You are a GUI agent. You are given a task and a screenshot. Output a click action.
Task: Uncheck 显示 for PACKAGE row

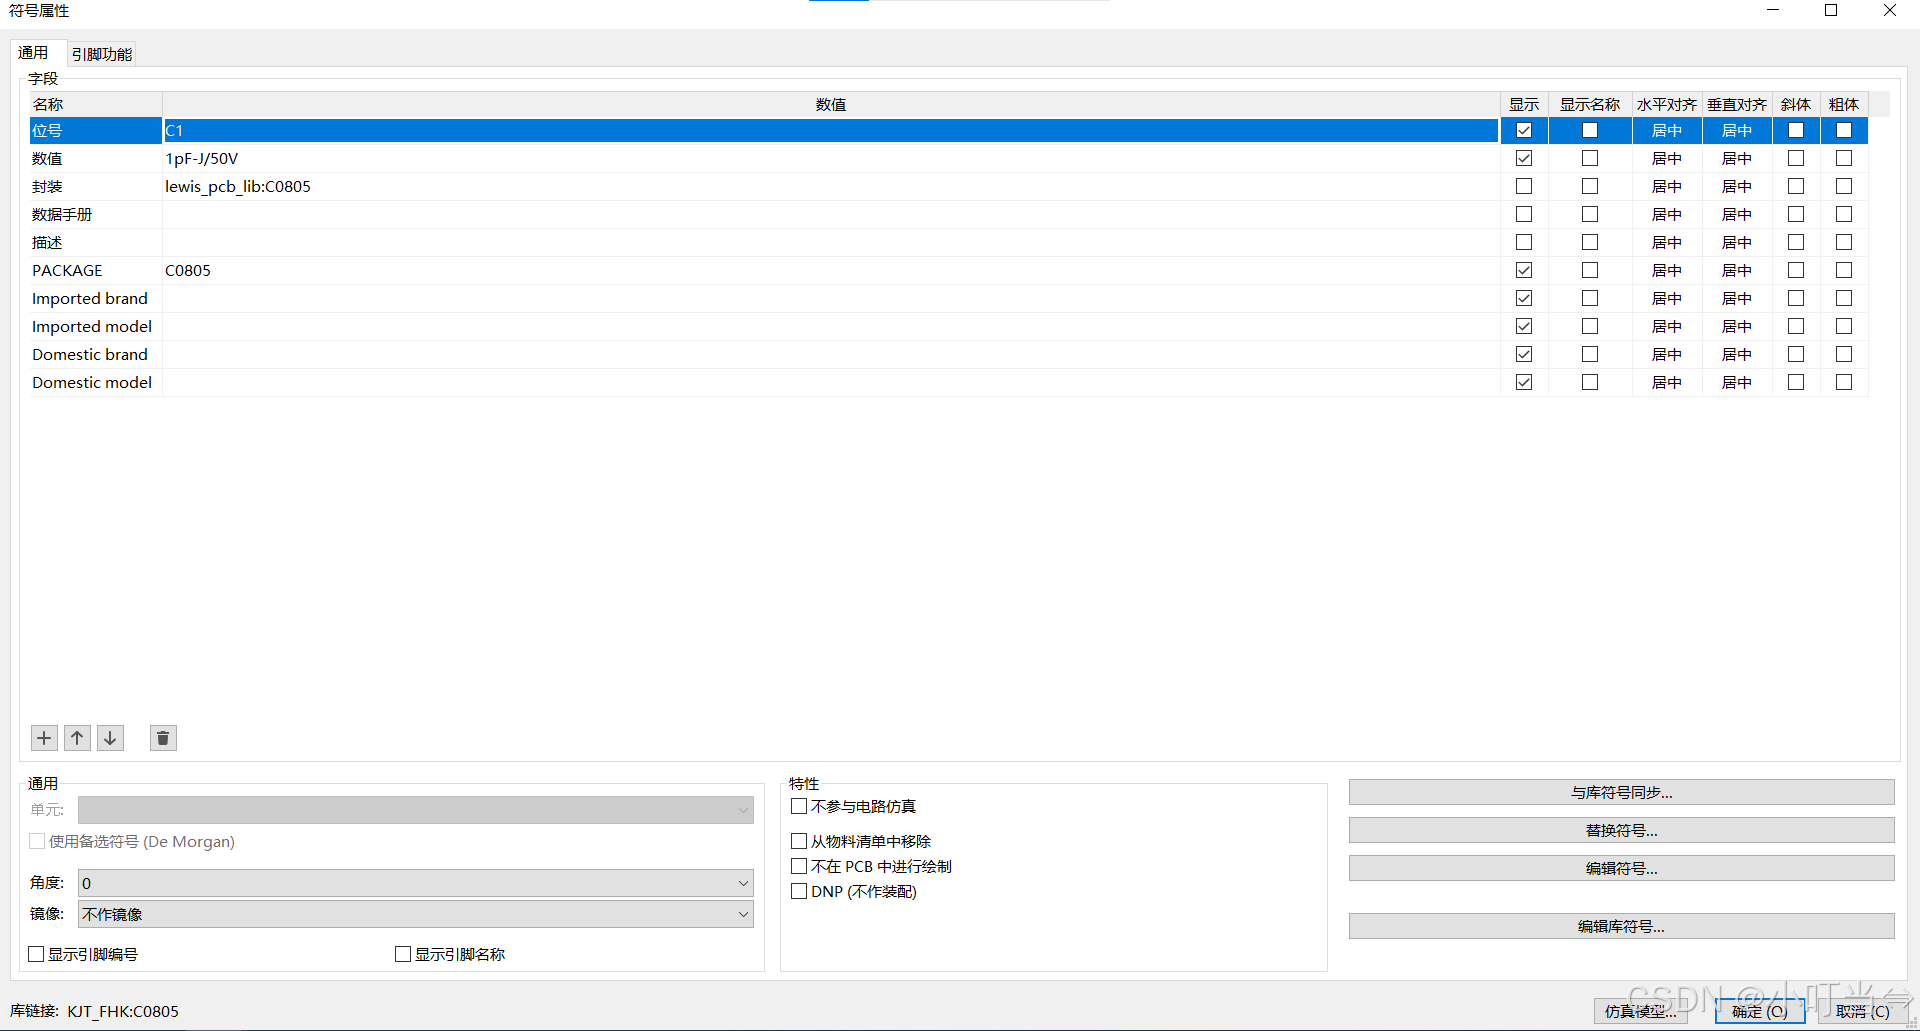[x=1524, y=270]
